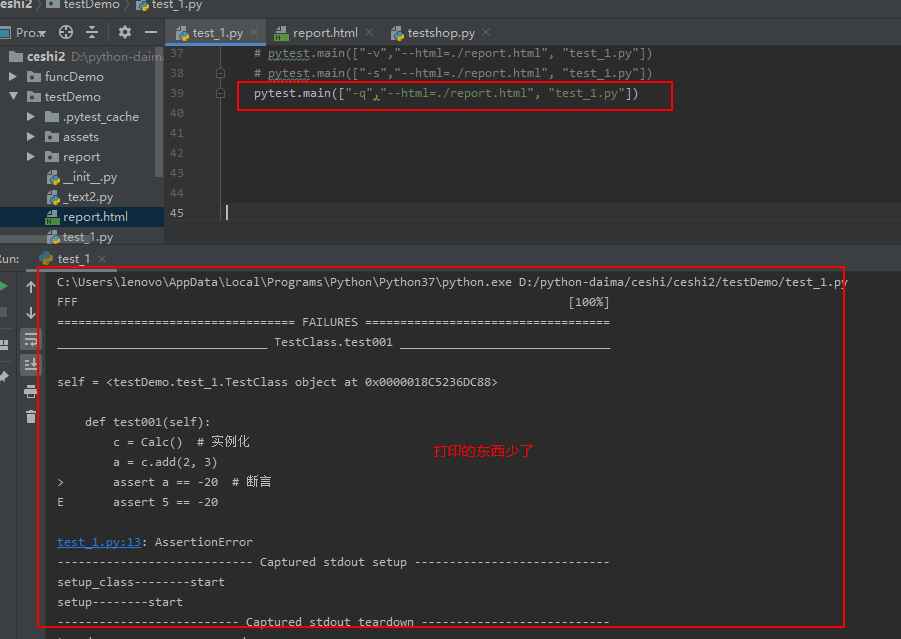Select the ceshi2 project root
901x639 pixels.
click(46, 56)
